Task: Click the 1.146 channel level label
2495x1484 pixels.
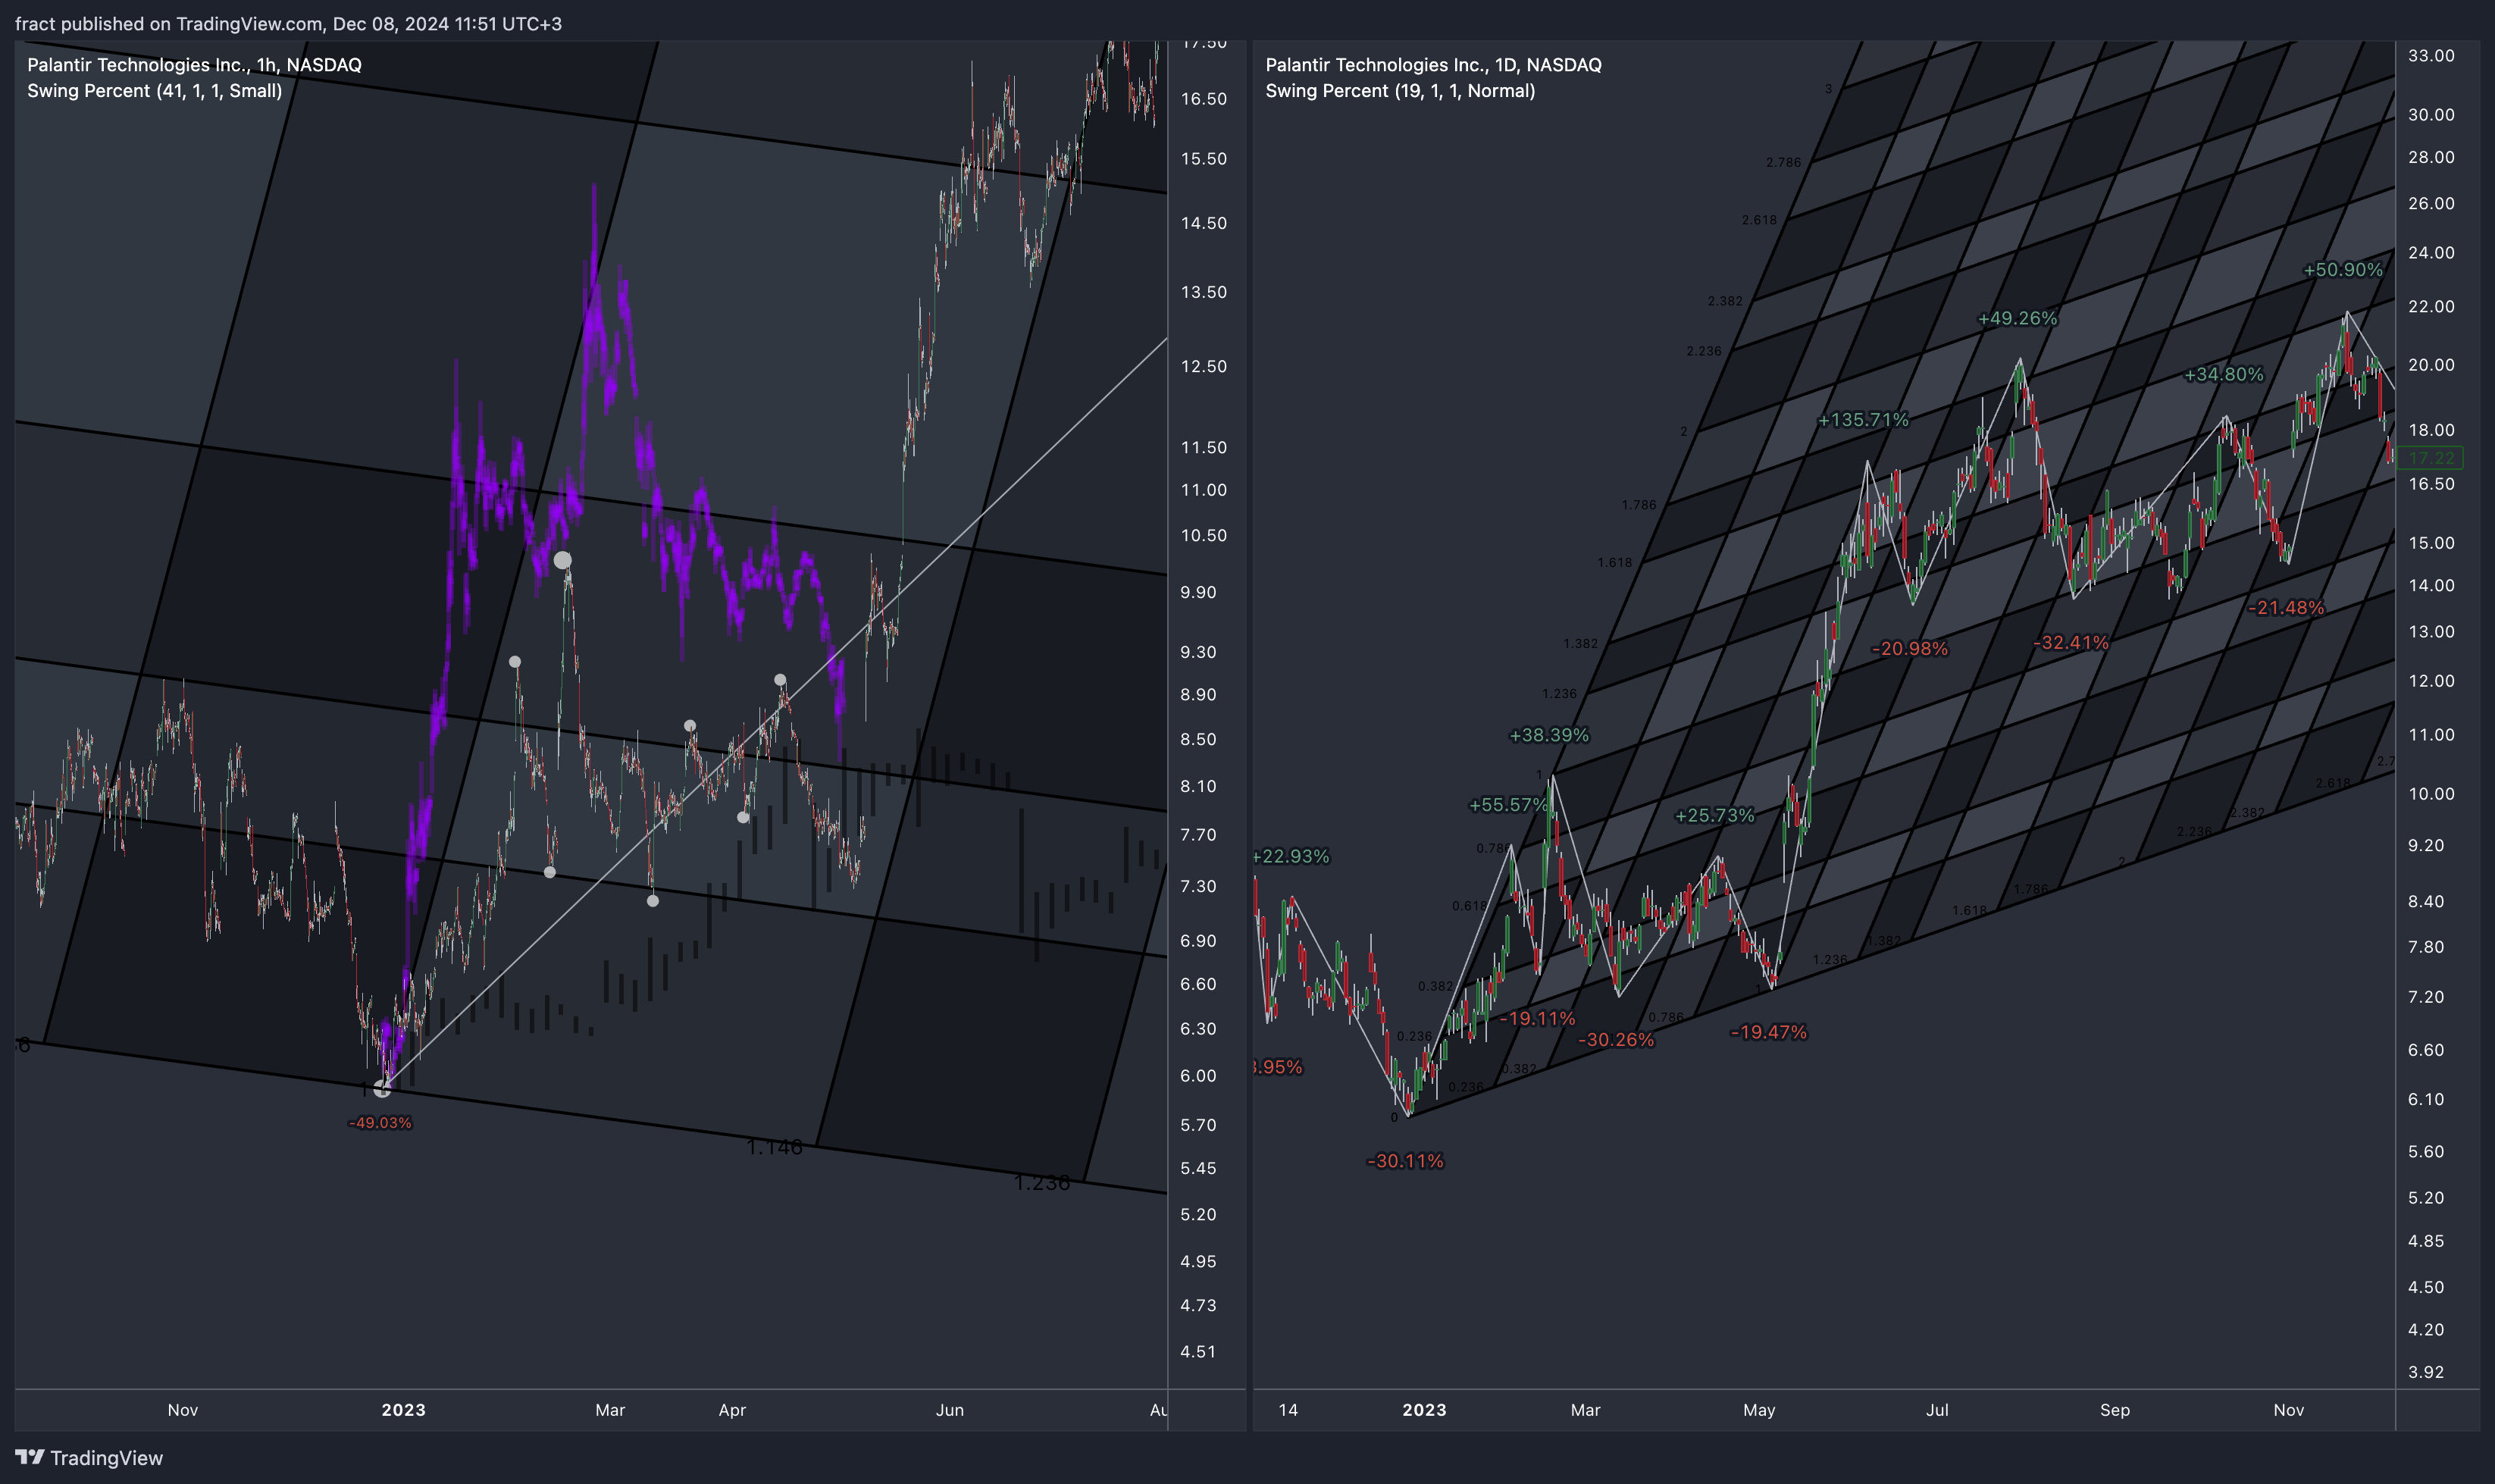Action: [x=774, y=1147]
